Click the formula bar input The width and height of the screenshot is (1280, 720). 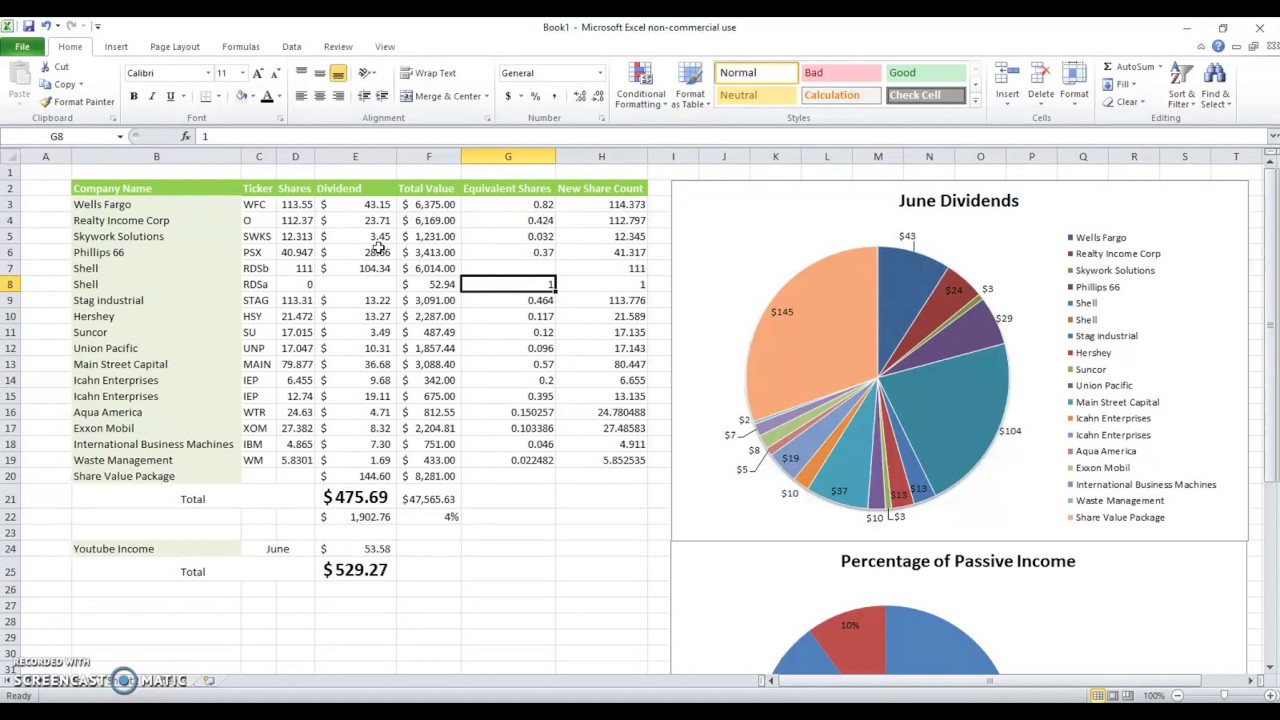point(730,136)
